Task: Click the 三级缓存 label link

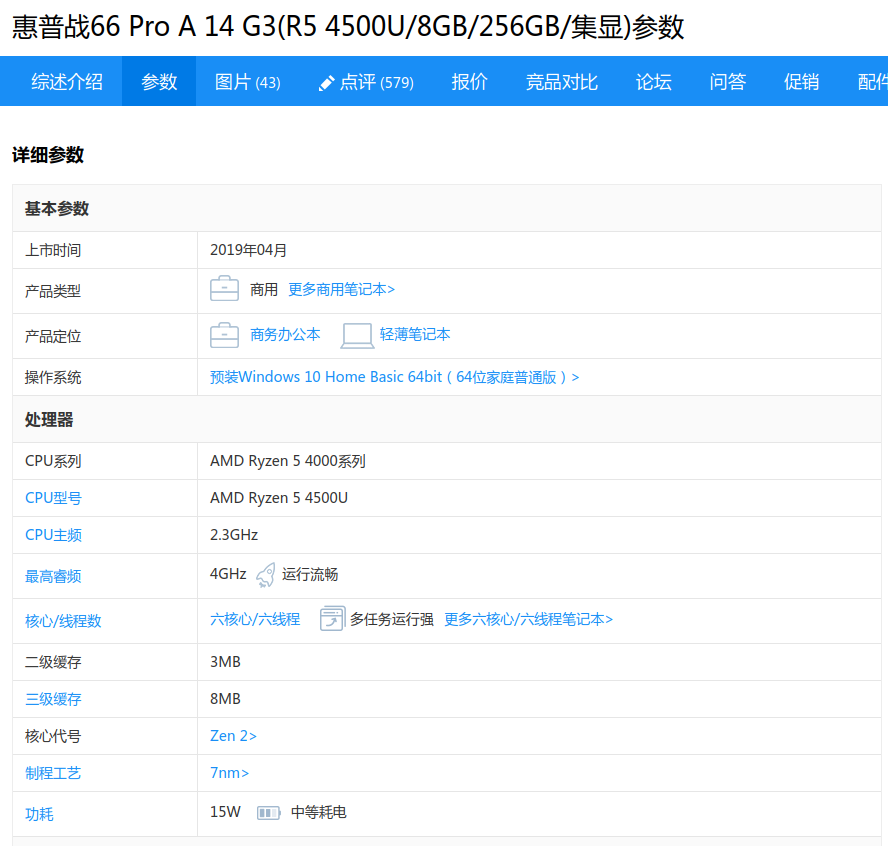Action: coord(53,699)
